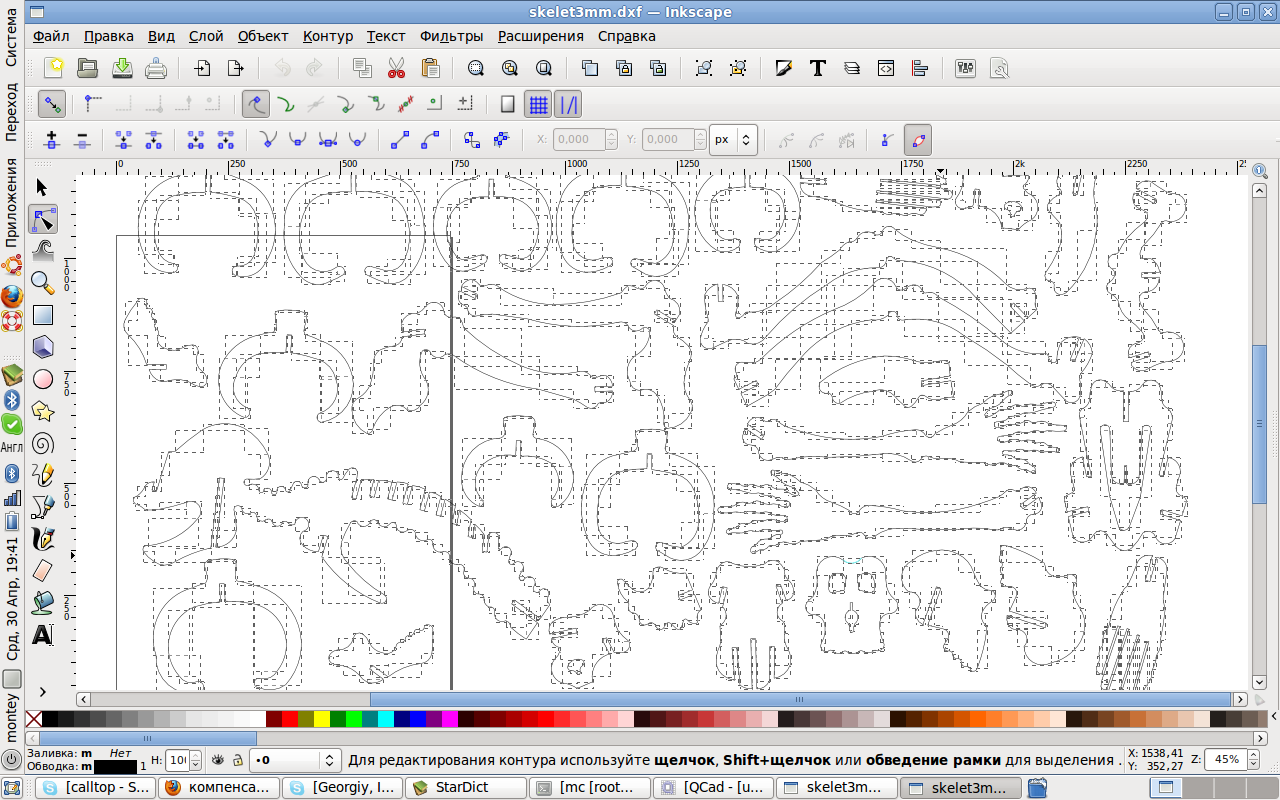This screenshot has height=800, width=1280.
Task: Switch to the calltop Skype taskbar window
Action: pos(95,787)
